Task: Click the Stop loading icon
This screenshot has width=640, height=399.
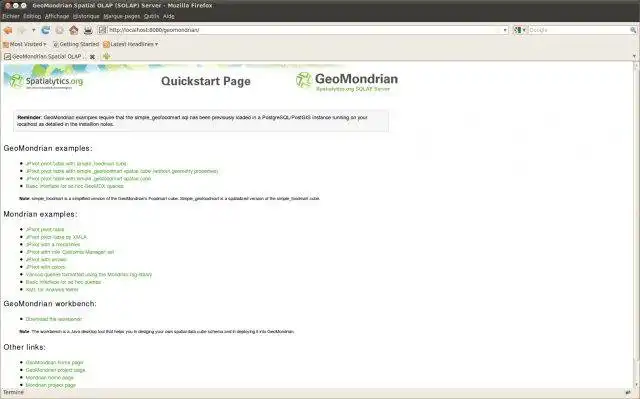Action: click(x=60, y=30)
